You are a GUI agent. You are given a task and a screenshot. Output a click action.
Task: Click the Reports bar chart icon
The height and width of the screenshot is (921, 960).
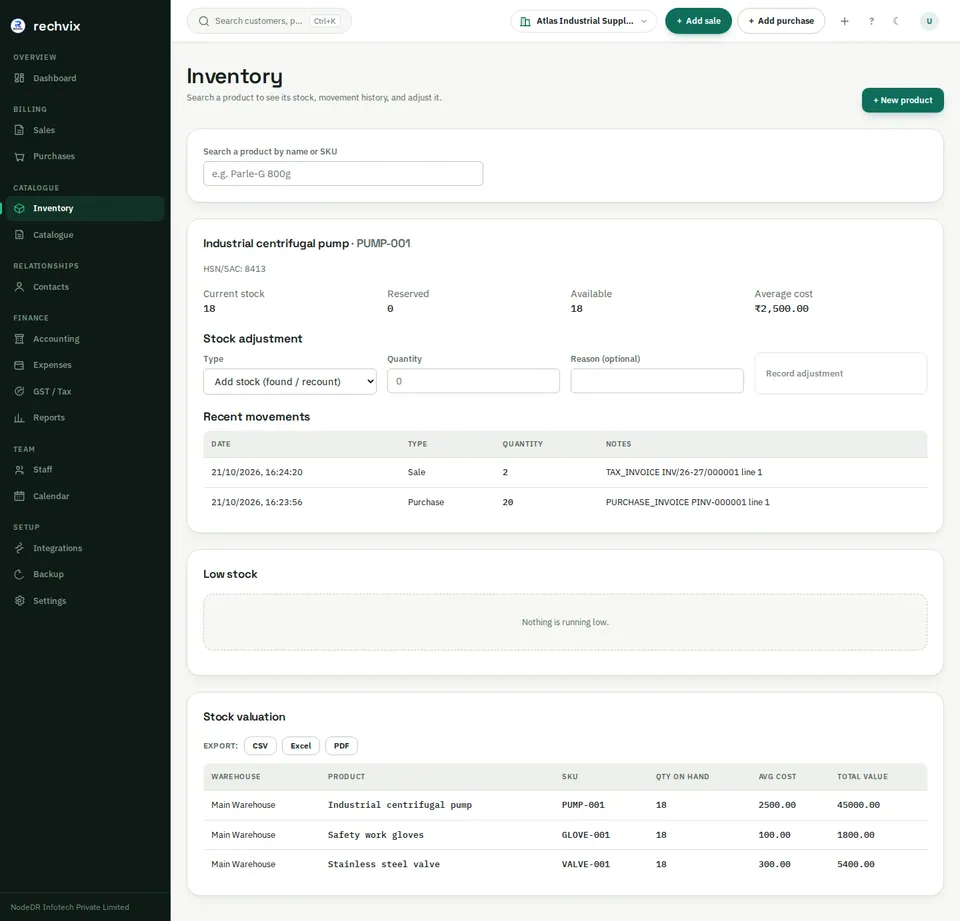[20, 418]
